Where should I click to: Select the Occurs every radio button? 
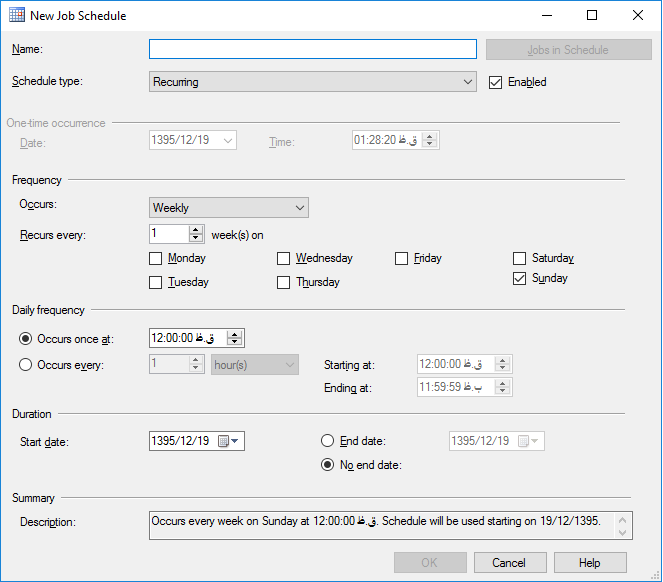pyautogui.click(x=26, y=365)
